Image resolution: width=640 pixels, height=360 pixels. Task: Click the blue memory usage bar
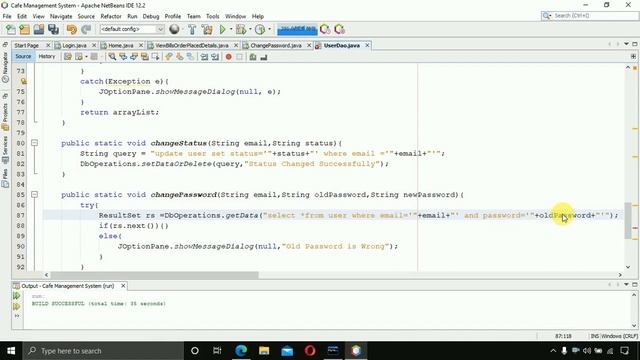tap(297, 29)
